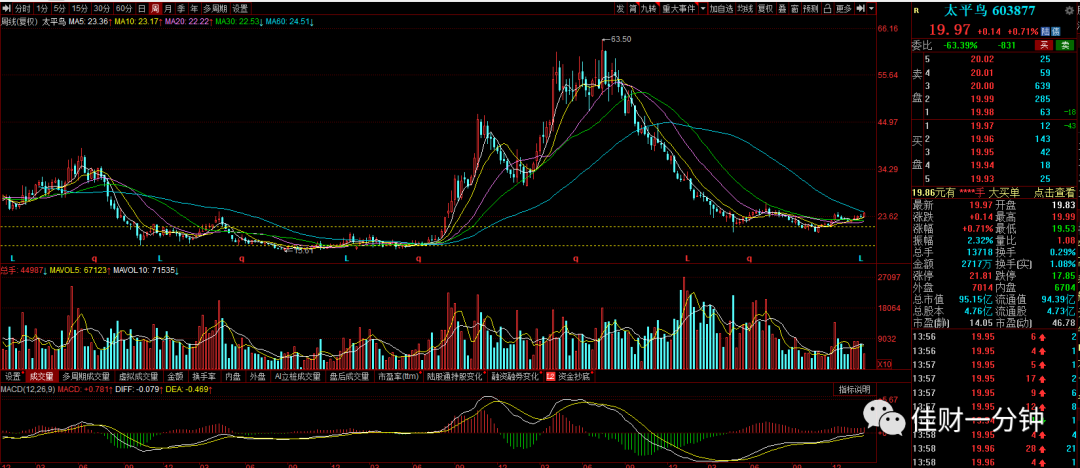Select the 金额 indicator tab

click(175, 377)
